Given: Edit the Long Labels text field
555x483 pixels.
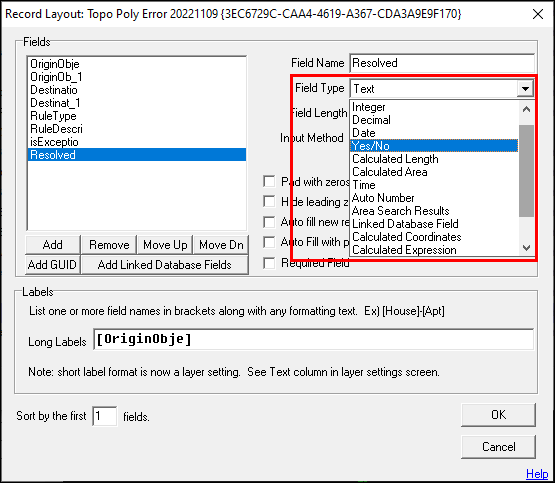Looking at the screenshot, I should 314,339.
